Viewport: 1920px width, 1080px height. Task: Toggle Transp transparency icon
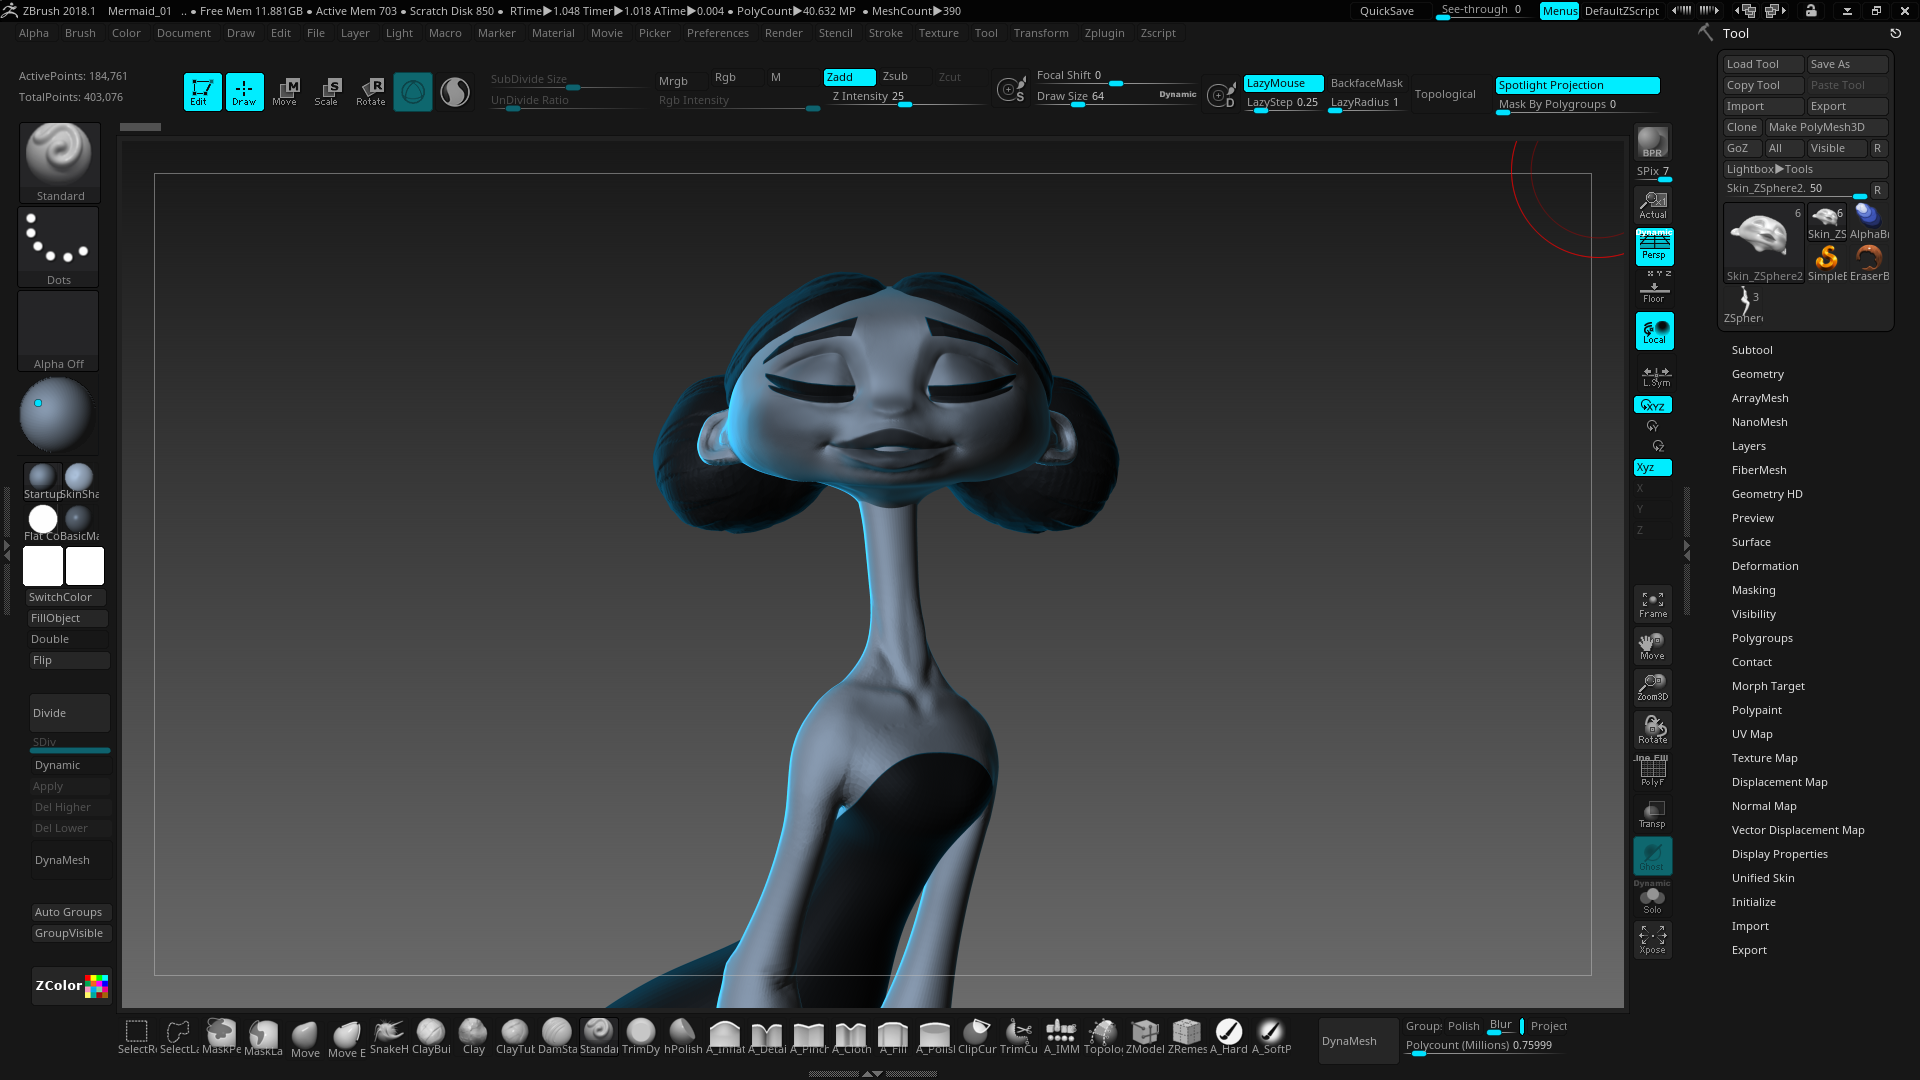1653,814
